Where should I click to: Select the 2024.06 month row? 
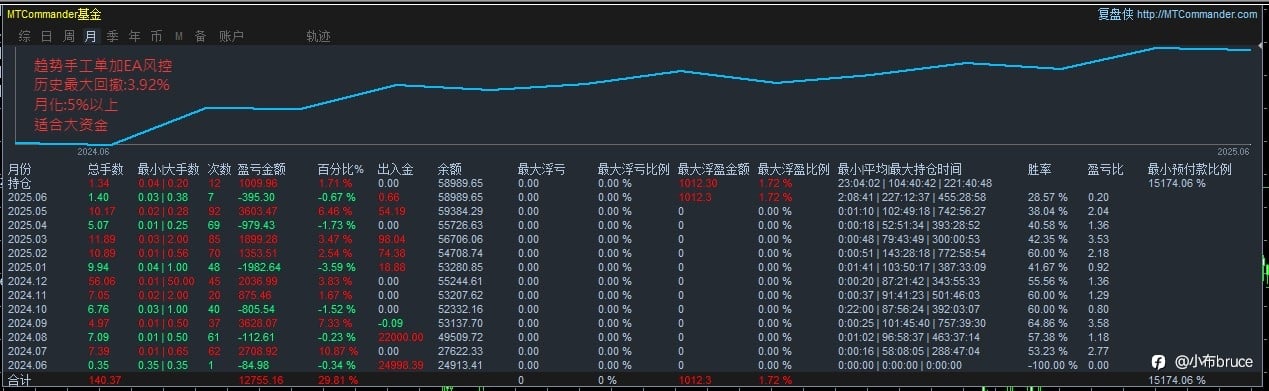(634, 366)
